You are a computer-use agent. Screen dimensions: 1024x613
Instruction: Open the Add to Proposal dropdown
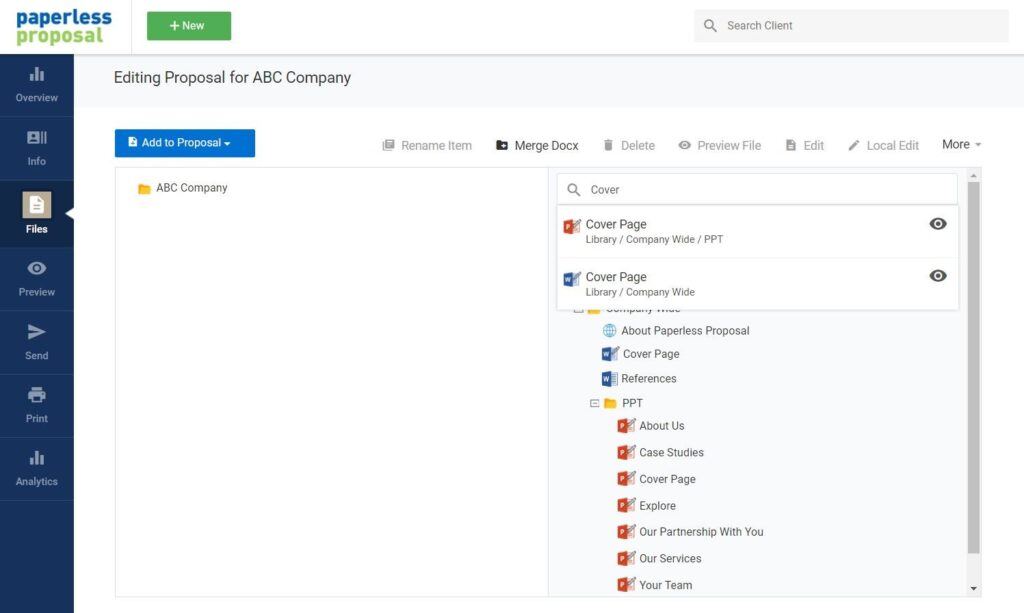click(185, 143)
